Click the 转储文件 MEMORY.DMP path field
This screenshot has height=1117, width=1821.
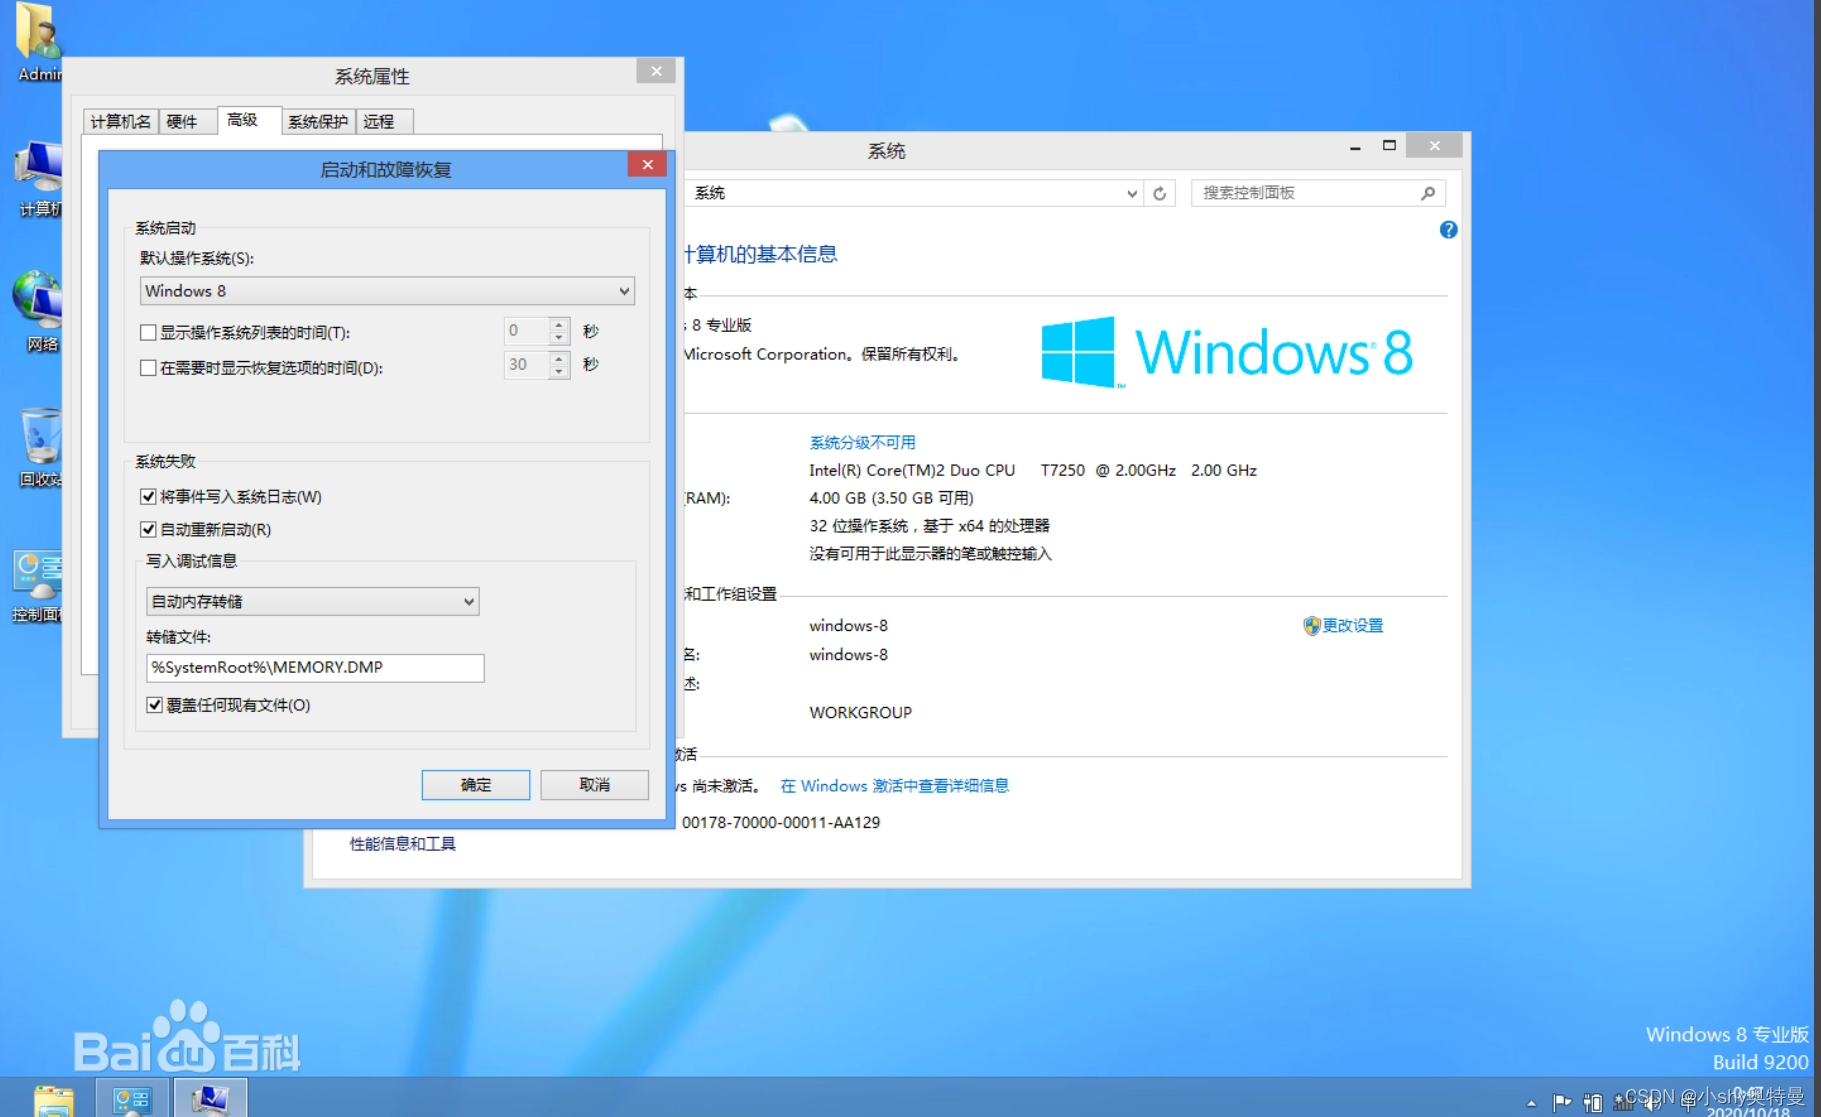(x=315, y=667)
